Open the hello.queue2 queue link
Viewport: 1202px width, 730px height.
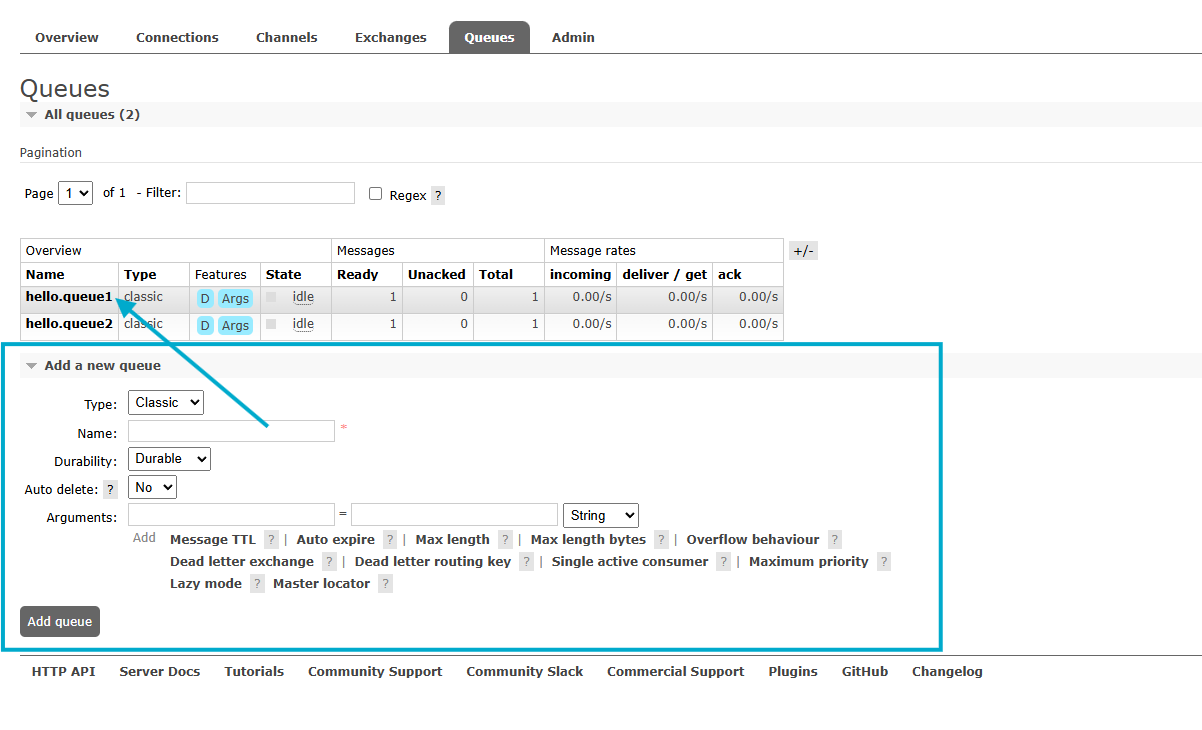69,324
